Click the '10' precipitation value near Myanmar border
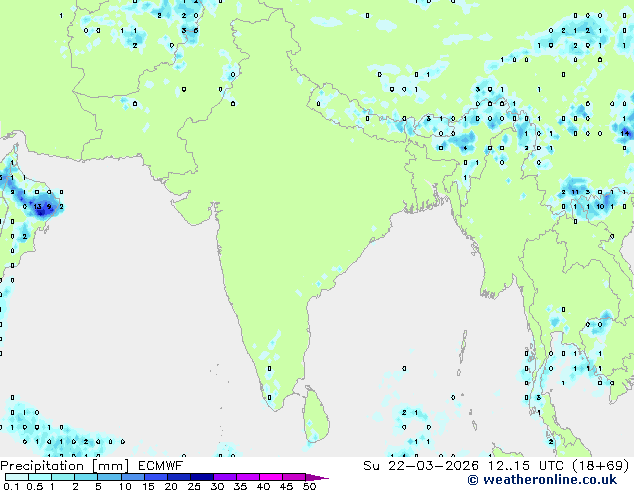 (x=600, y=207)
